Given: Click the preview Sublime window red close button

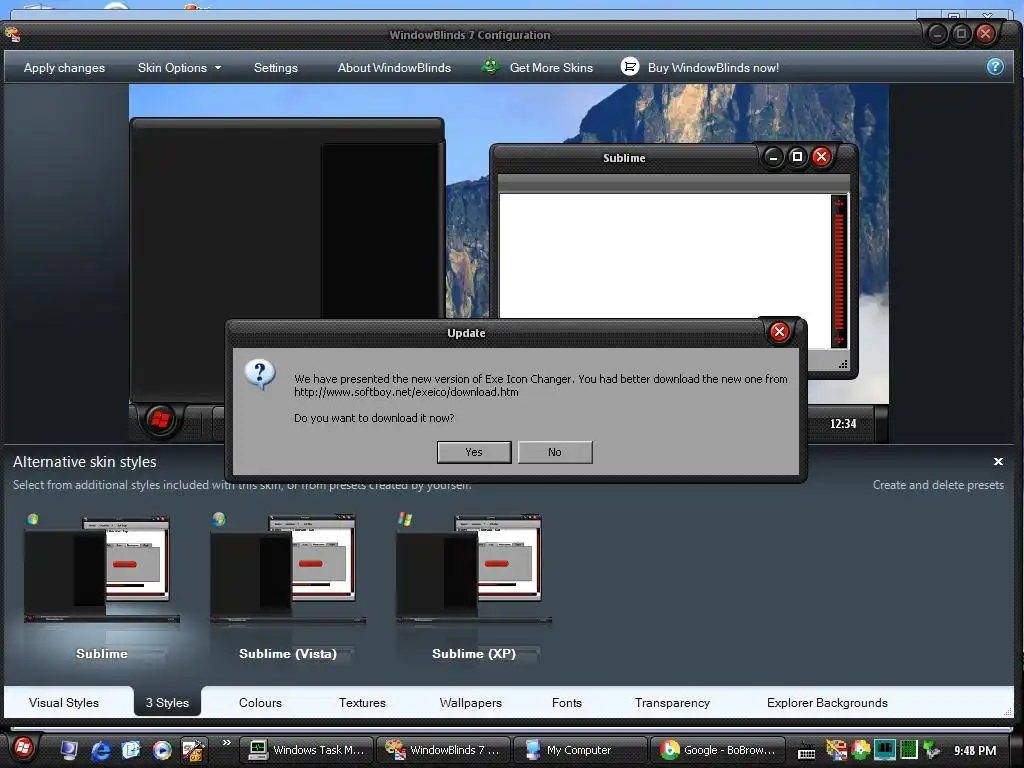Looking at the screenshot, I should pos(822,157).
